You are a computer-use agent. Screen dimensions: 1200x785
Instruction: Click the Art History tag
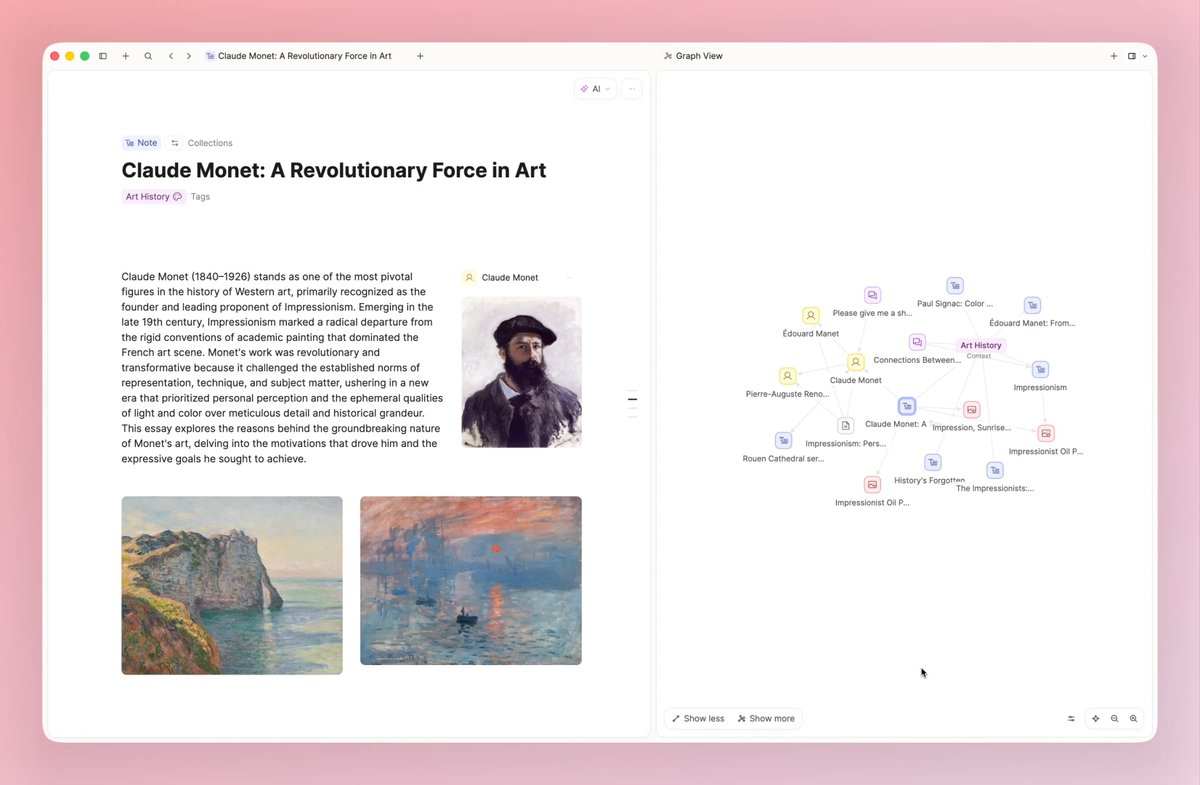coord(153,197)
